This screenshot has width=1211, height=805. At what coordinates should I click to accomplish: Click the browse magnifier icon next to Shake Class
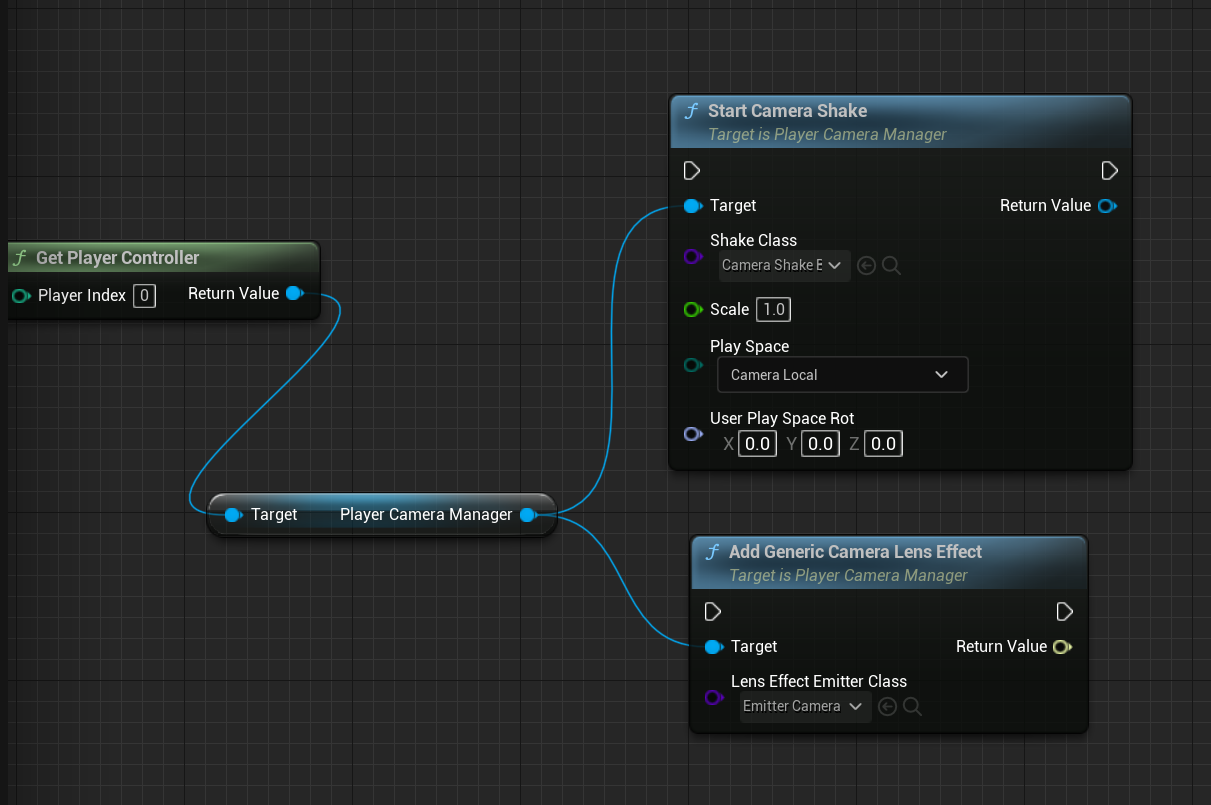click(892, 266)
